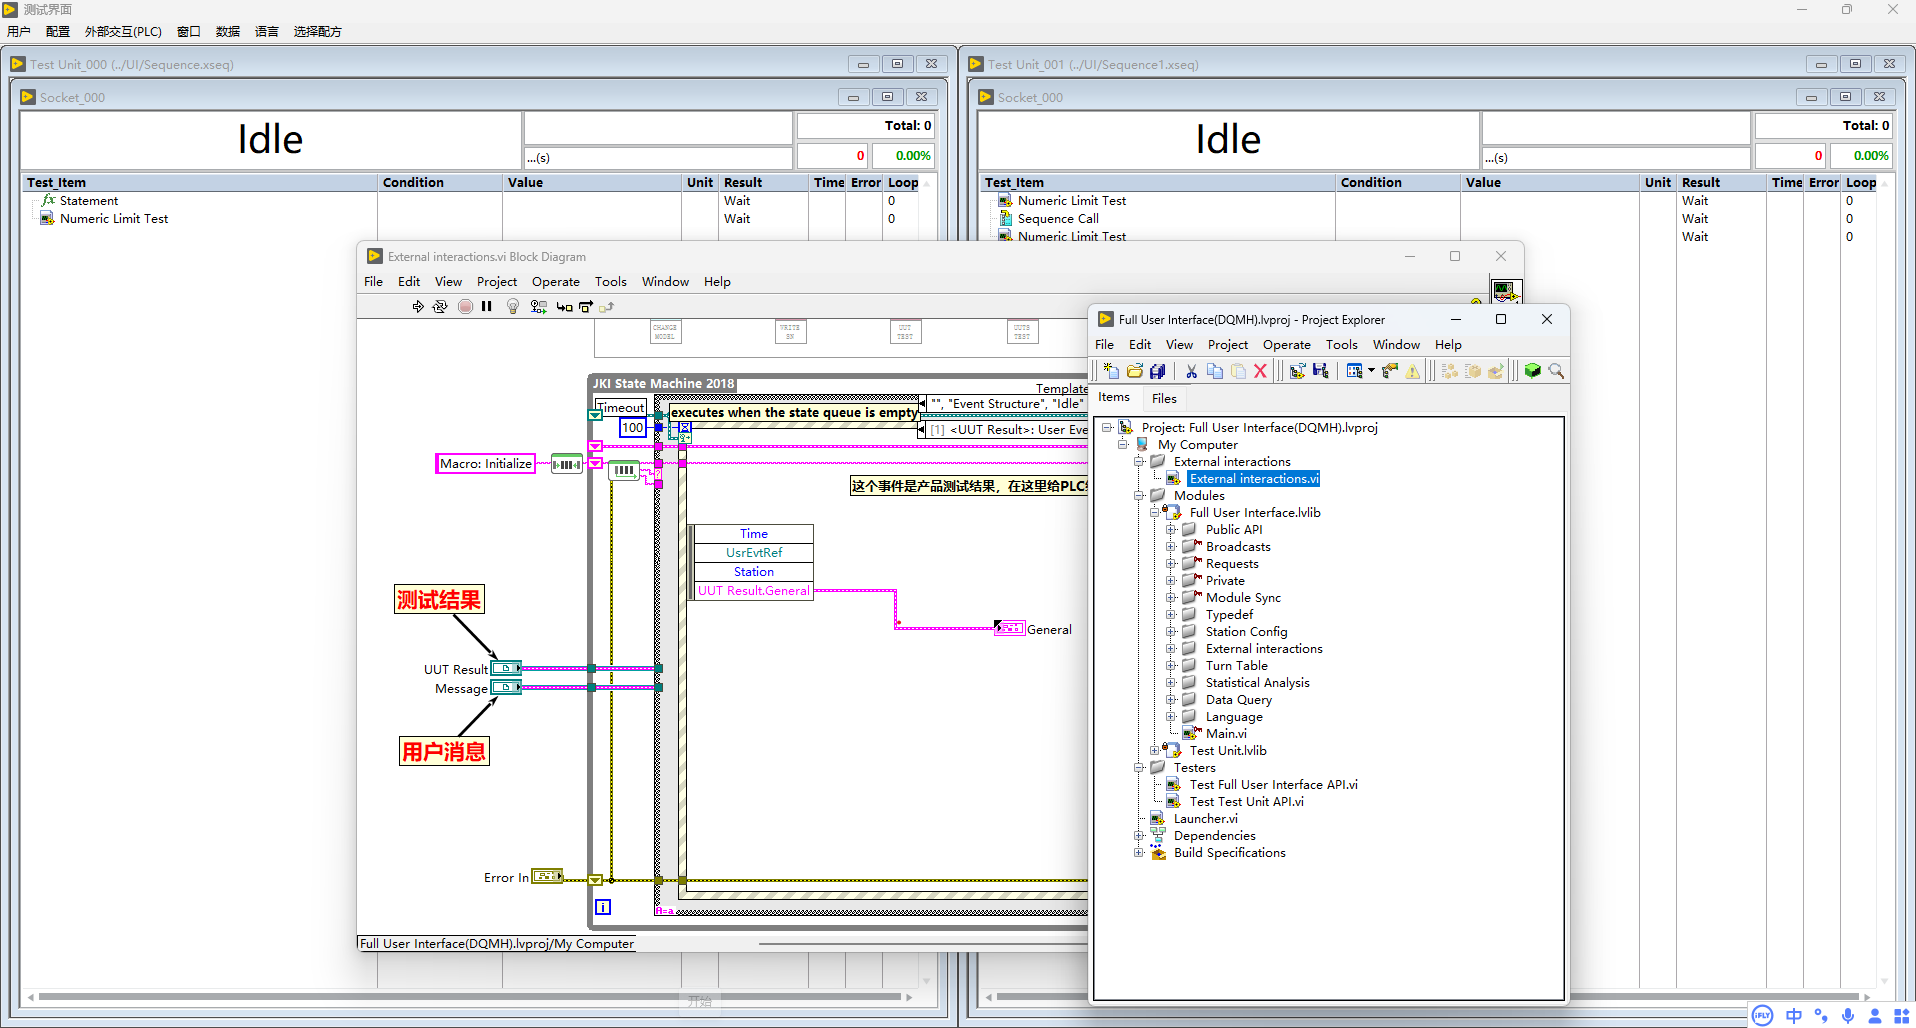
Task: Click the Cut scissors icon in Project Explorer
Action: 1191,371
